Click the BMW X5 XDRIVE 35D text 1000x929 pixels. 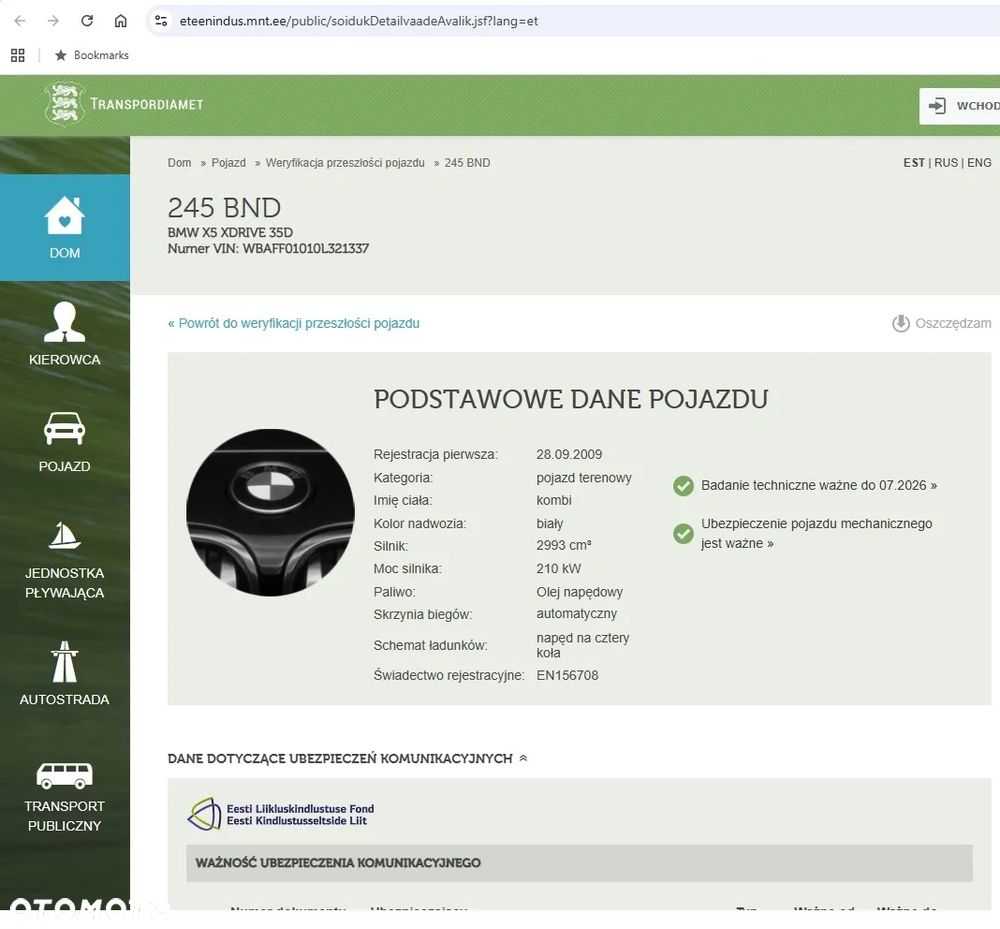click(x=230, y=232)
